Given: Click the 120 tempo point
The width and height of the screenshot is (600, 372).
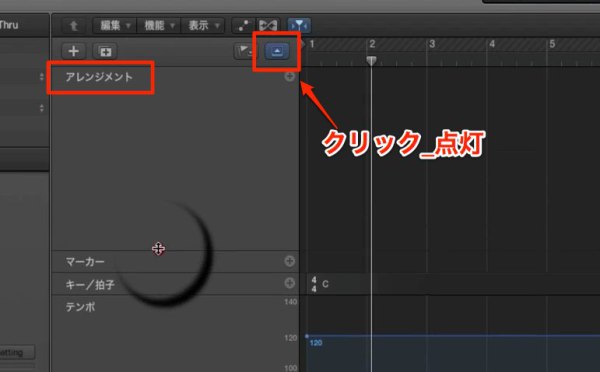Looking at the screenshot, I should (x=307, y=336).
